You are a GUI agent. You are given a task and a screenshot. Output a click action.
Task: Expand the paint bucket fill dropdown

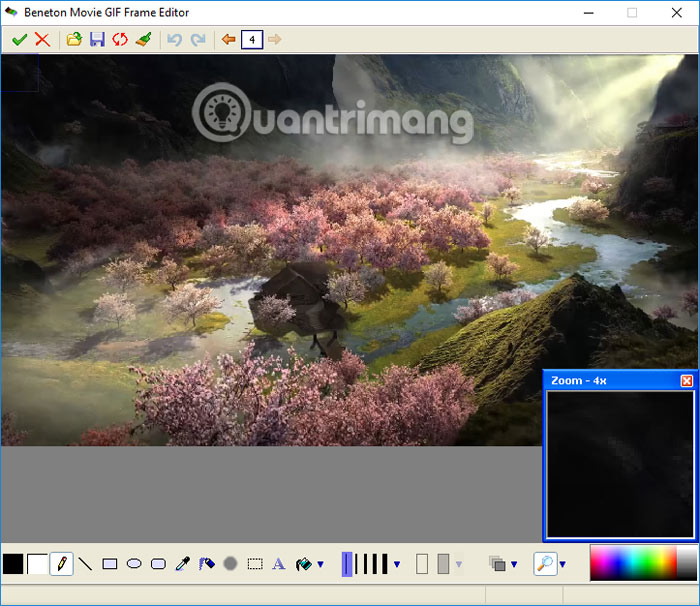point(320,565)
